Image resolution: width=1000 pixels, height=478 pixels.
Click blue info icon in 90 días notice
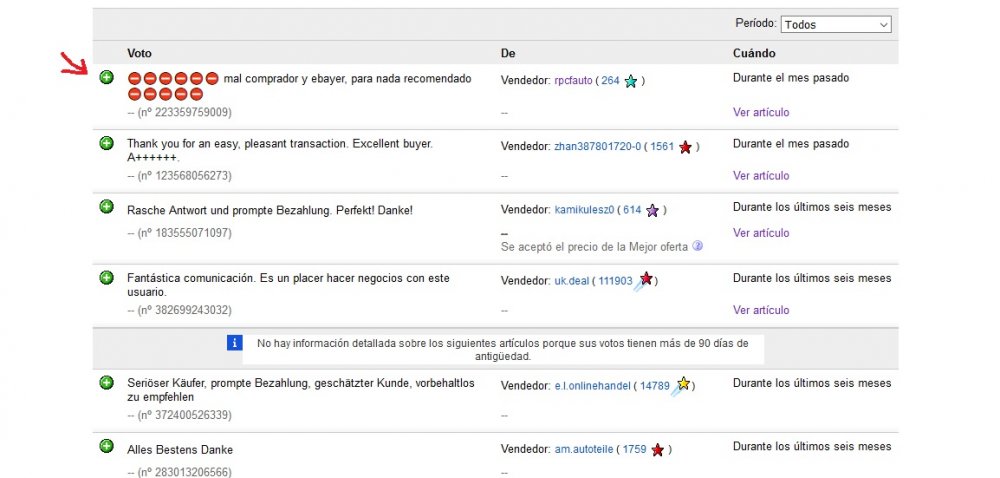click(x=234, y=343)
